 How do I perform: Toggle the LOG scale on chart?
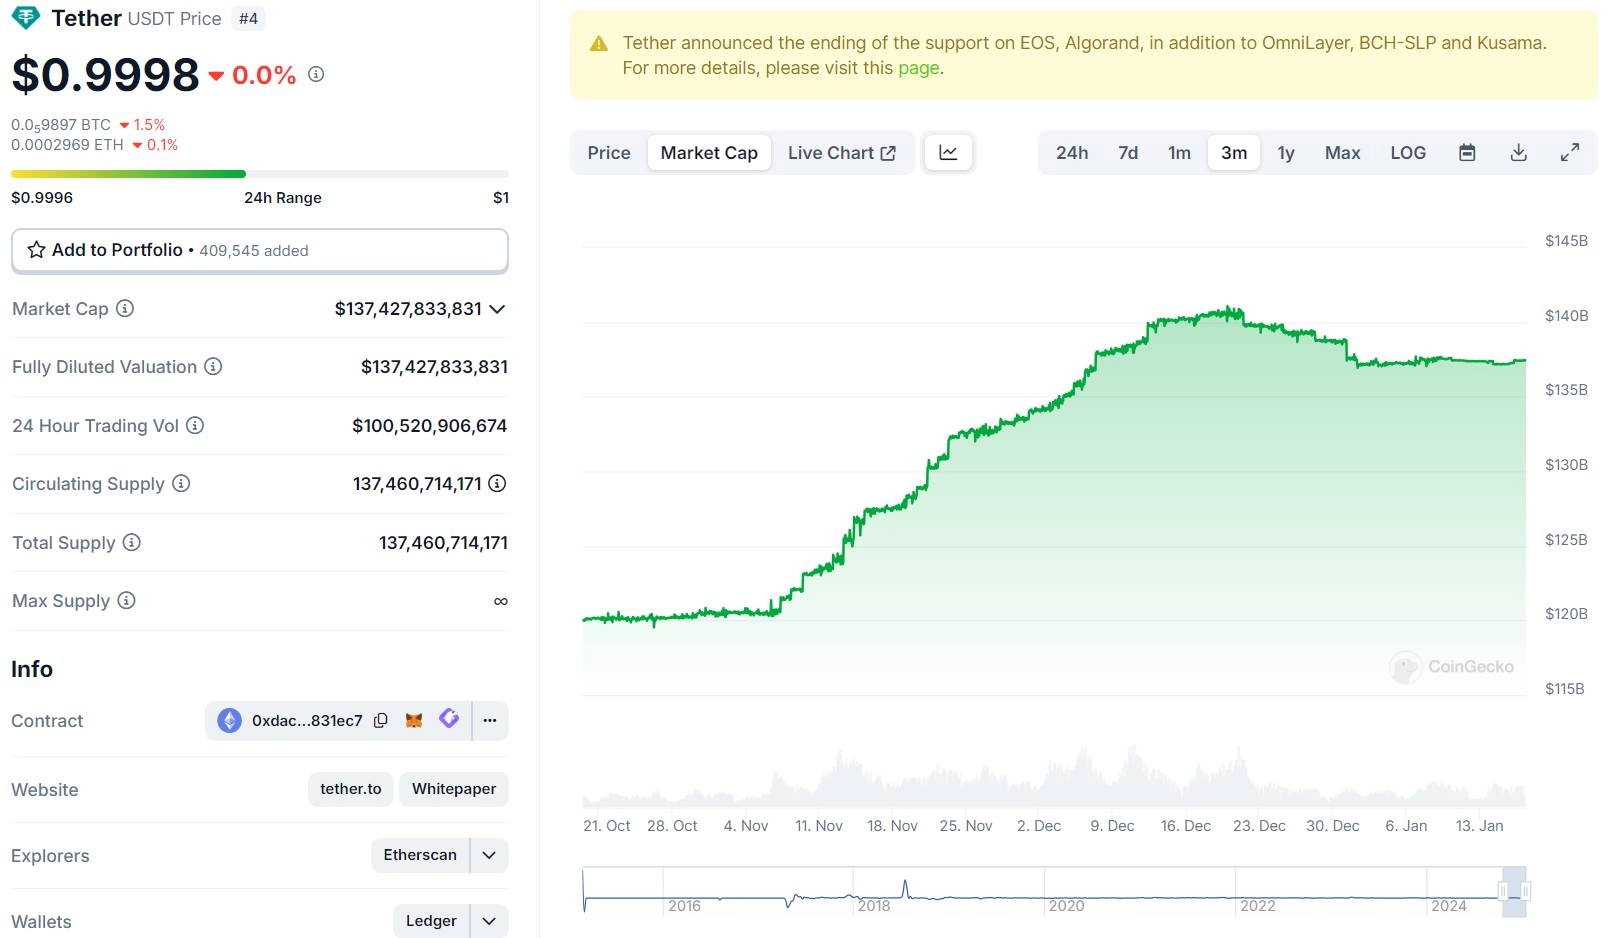pos(1407,153)
